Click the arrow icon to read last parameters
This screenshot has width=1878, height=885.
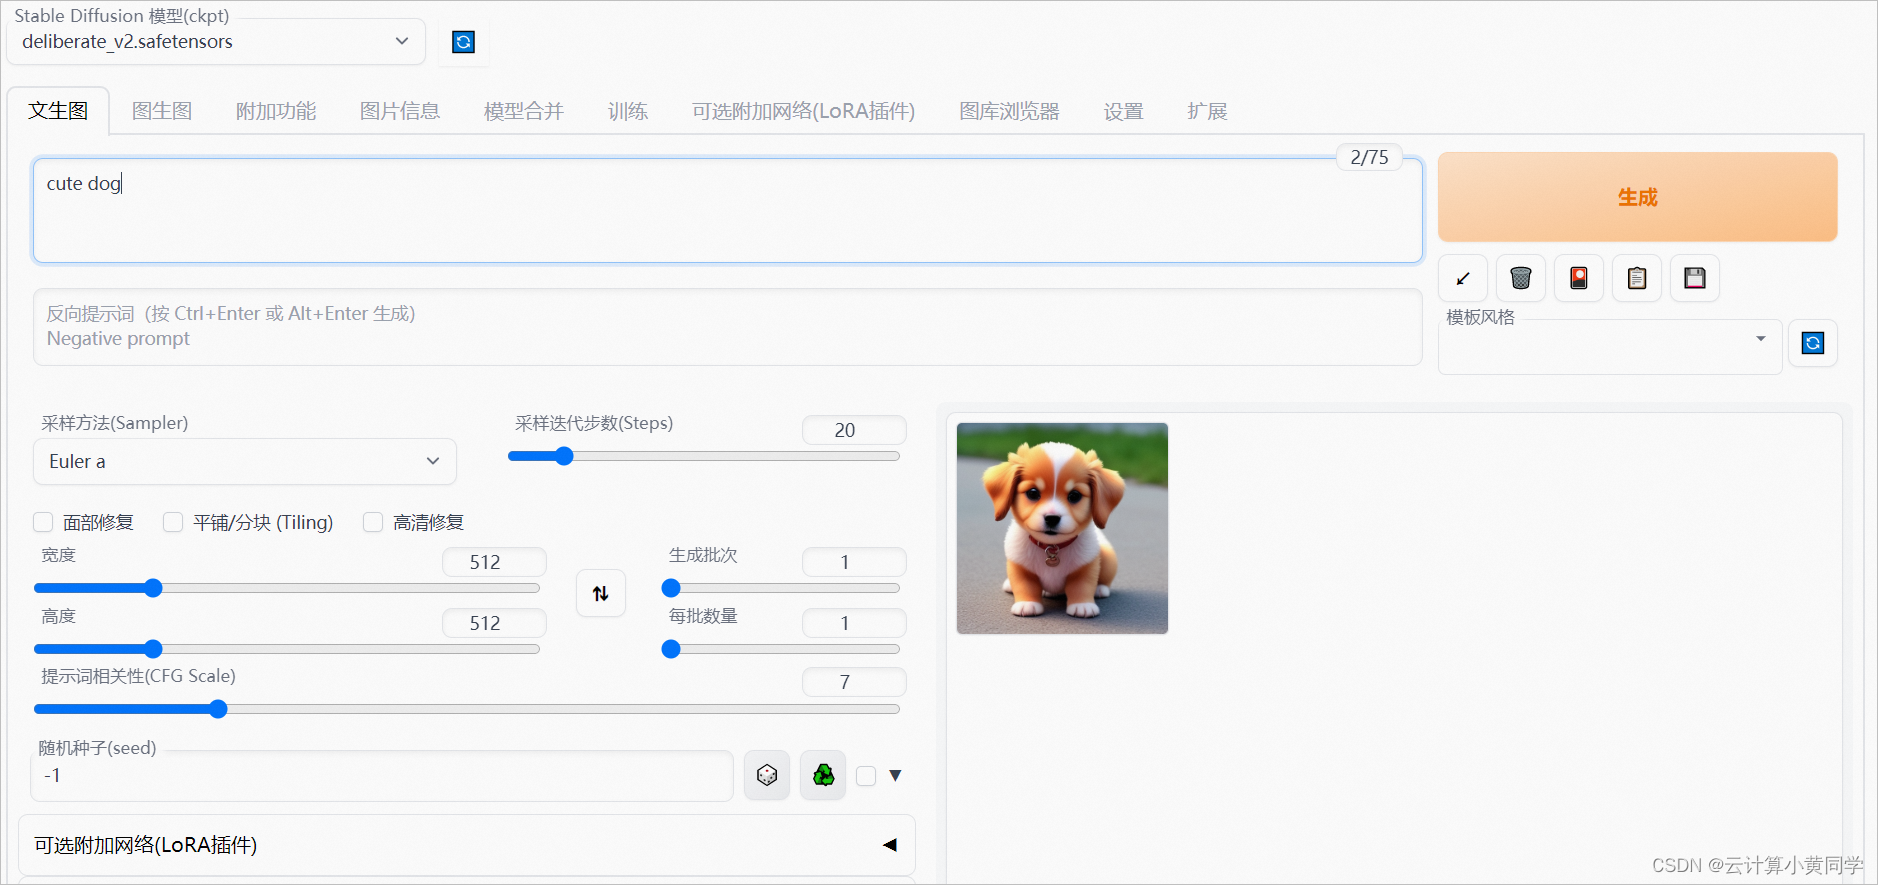coord(1463,278)
